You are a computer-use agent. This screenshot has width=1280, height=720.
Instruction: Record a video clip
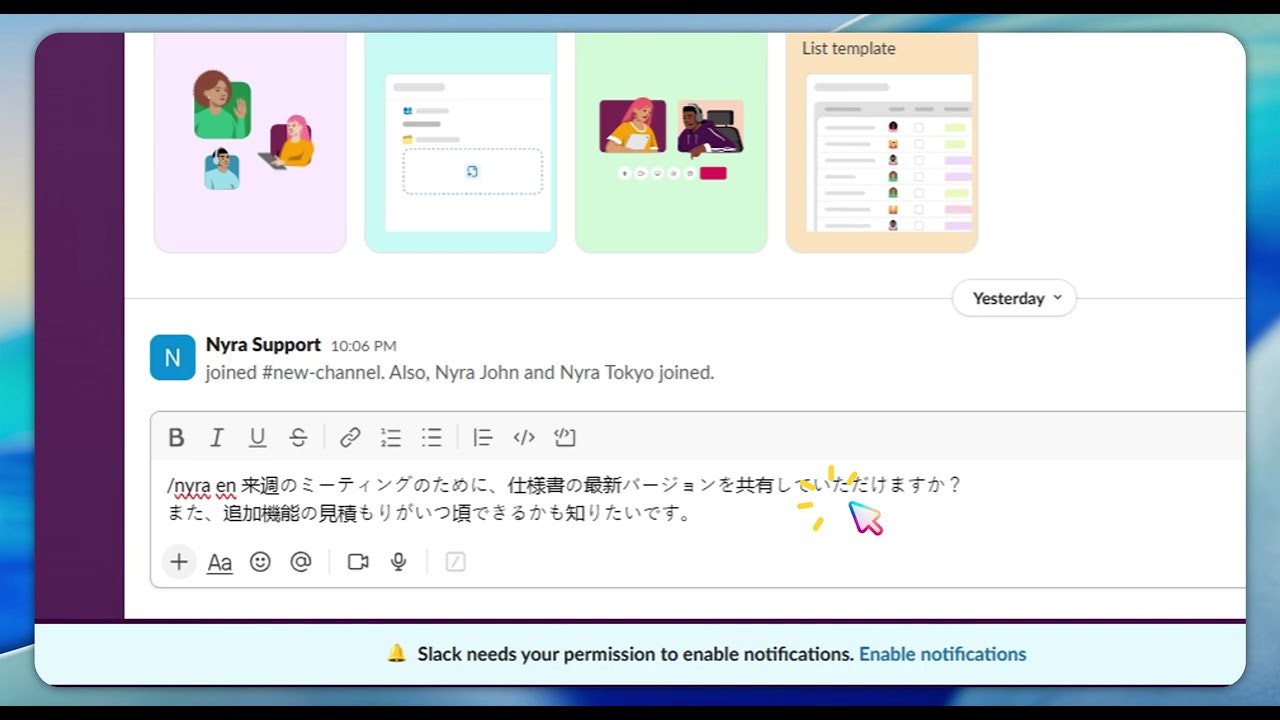358,562
